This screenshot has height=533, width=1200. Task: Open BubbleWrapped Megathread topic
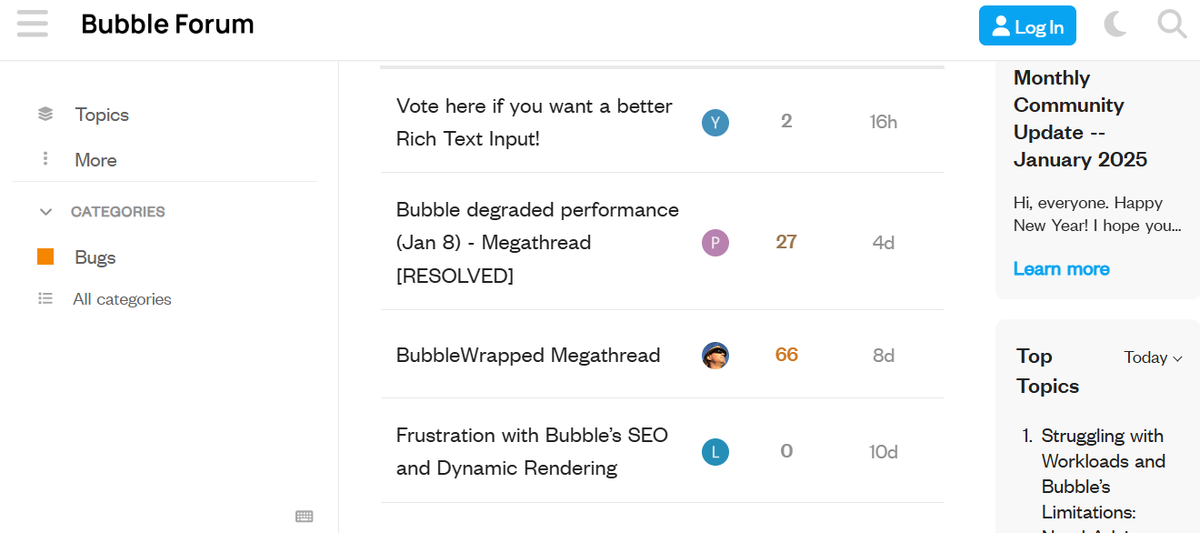coord(528,355)
